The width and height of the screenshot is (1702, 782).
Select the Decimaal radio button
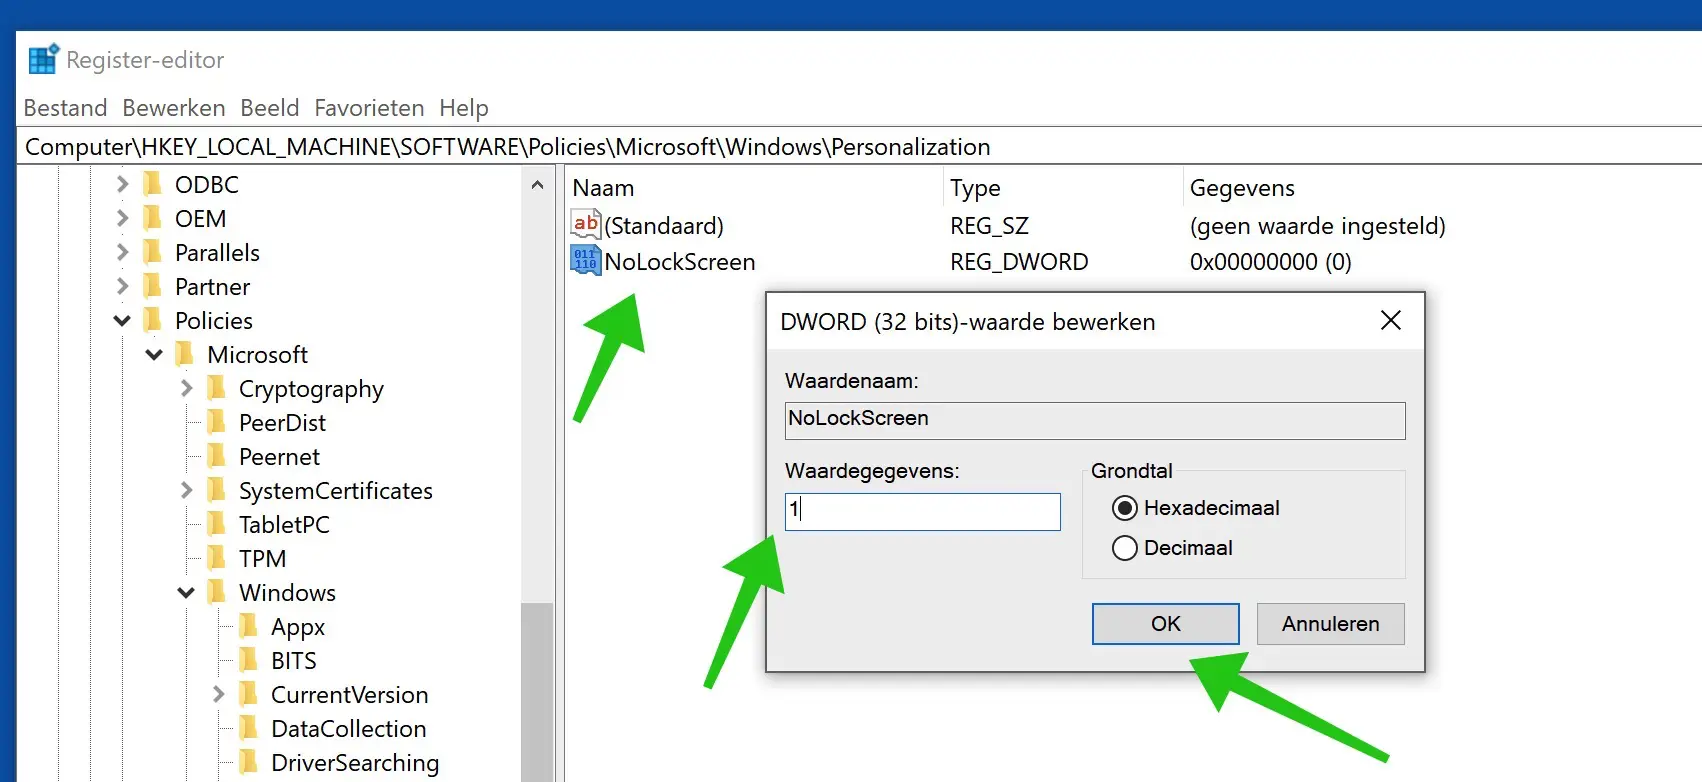click(1125, 548)
